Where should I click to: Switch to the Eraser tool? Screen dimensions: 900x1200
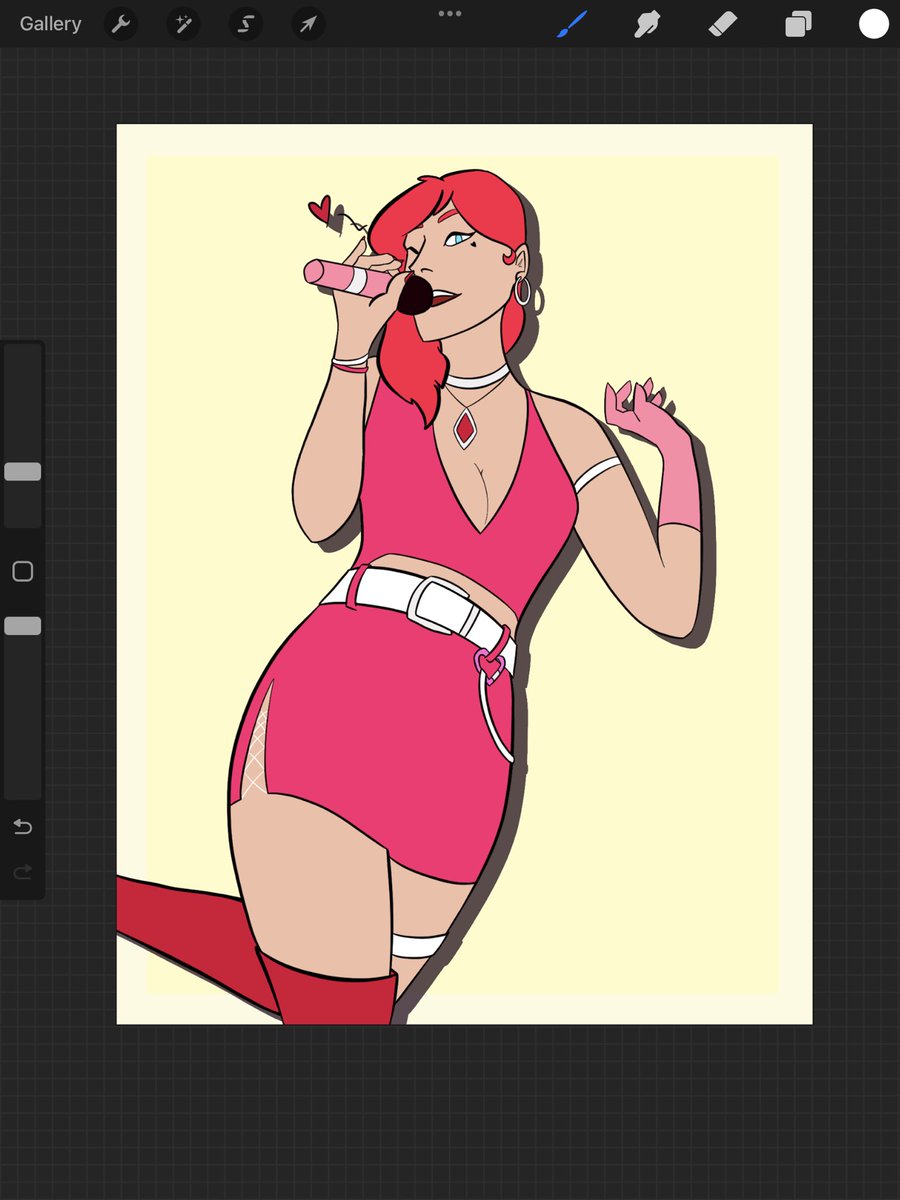(x=722, y=23)
